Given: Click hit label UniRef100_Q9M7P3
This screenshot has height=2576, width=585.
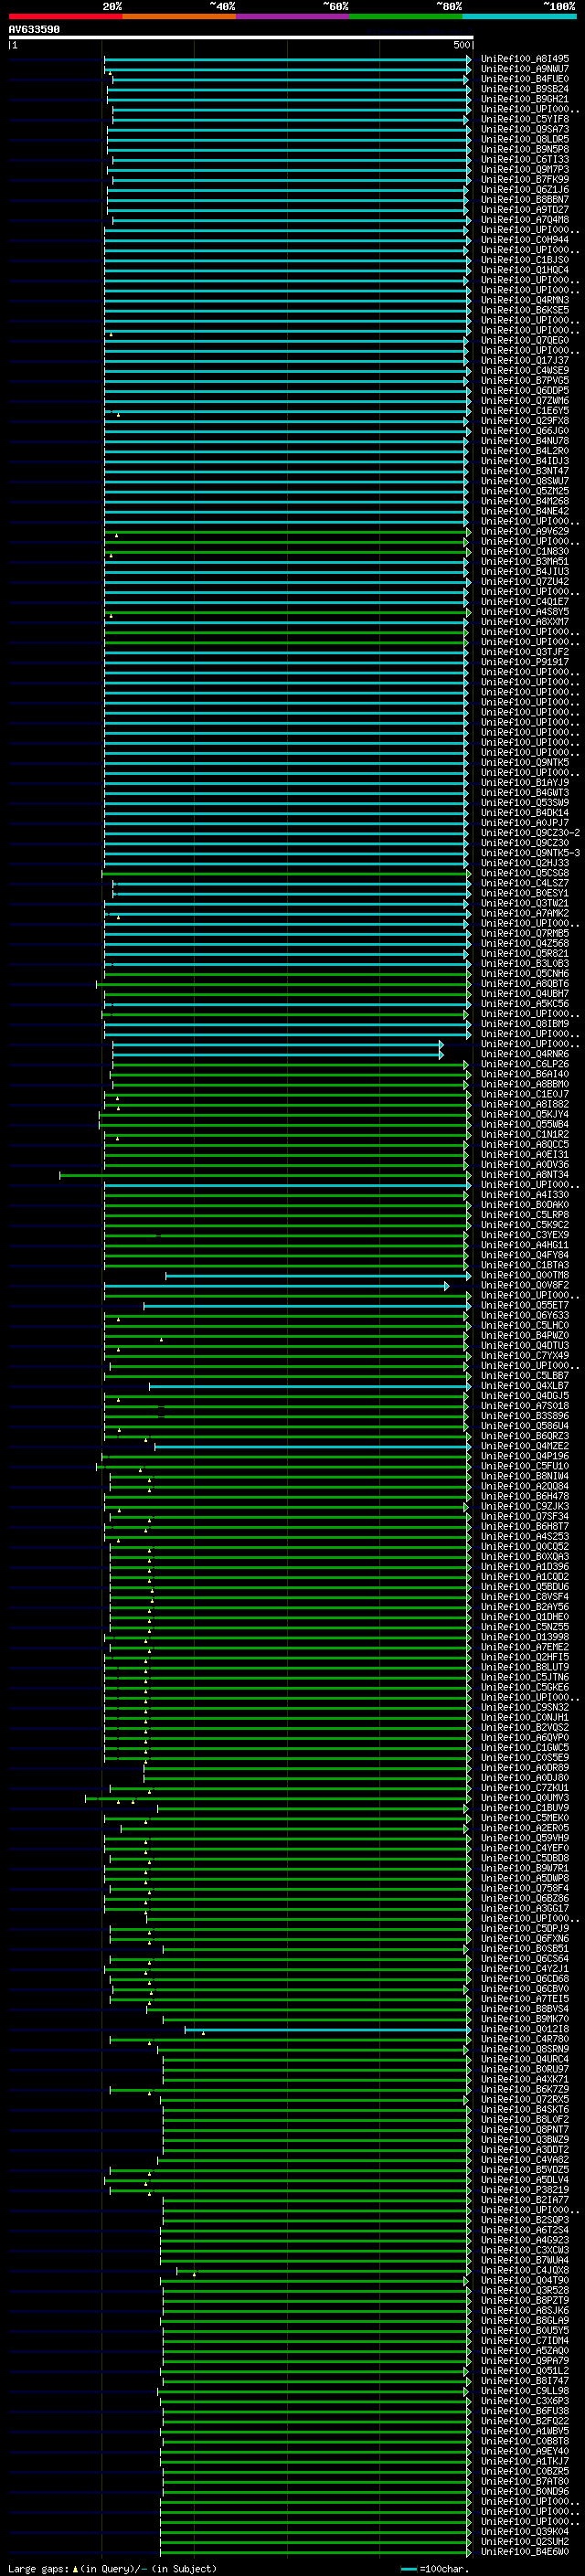Looking at the screenshot, I should (x=525, y=169).
